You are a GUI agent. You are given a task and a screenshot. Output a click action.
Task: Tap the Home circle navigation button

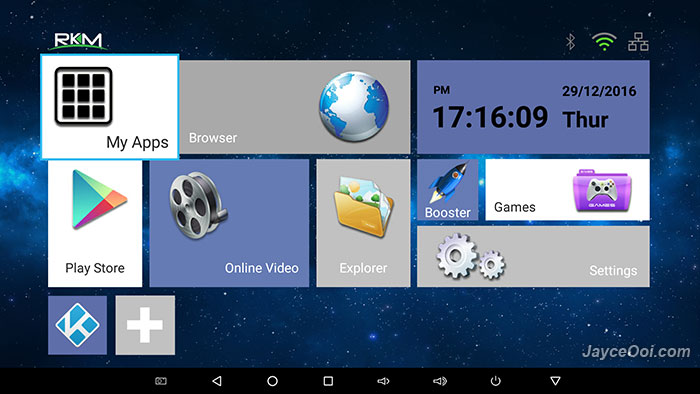(272, 381)
